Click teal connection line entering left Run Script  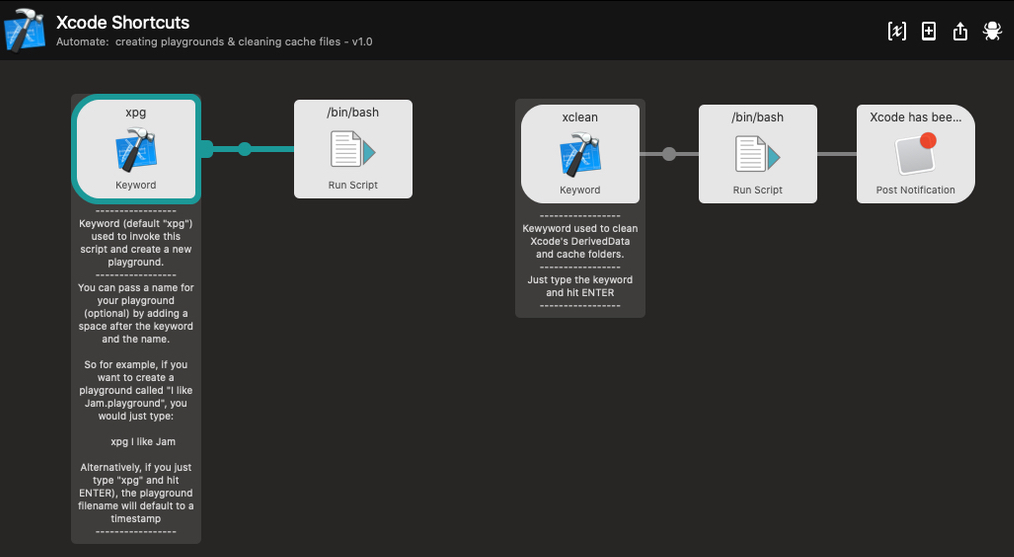click(x=275, y=149)
